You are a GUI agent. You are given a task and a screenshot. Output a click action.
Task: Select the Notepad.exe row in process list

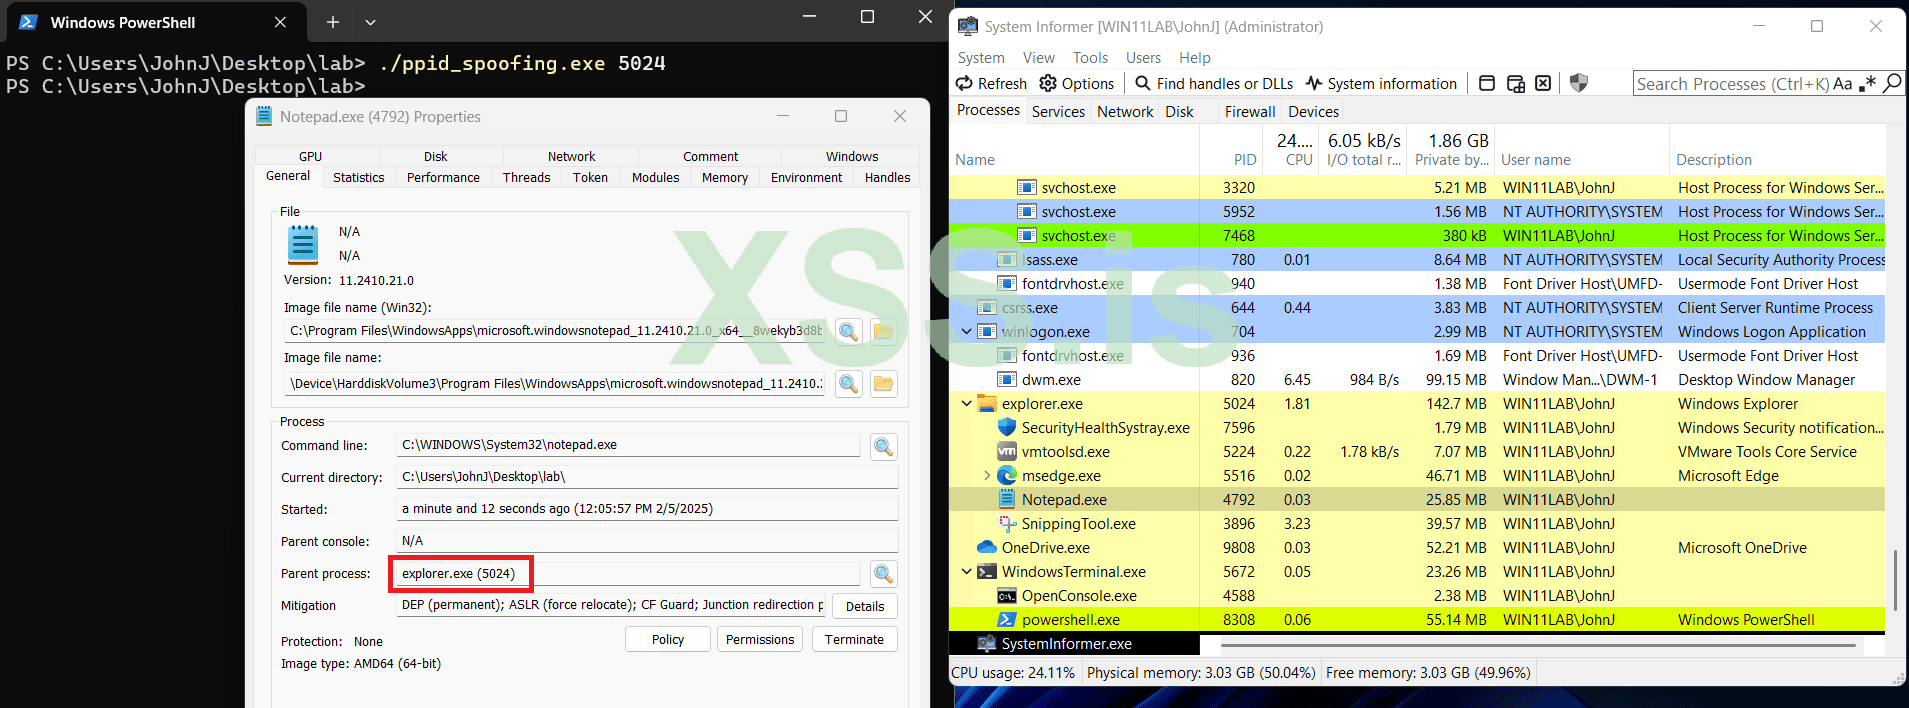(x=1416, y=499)
